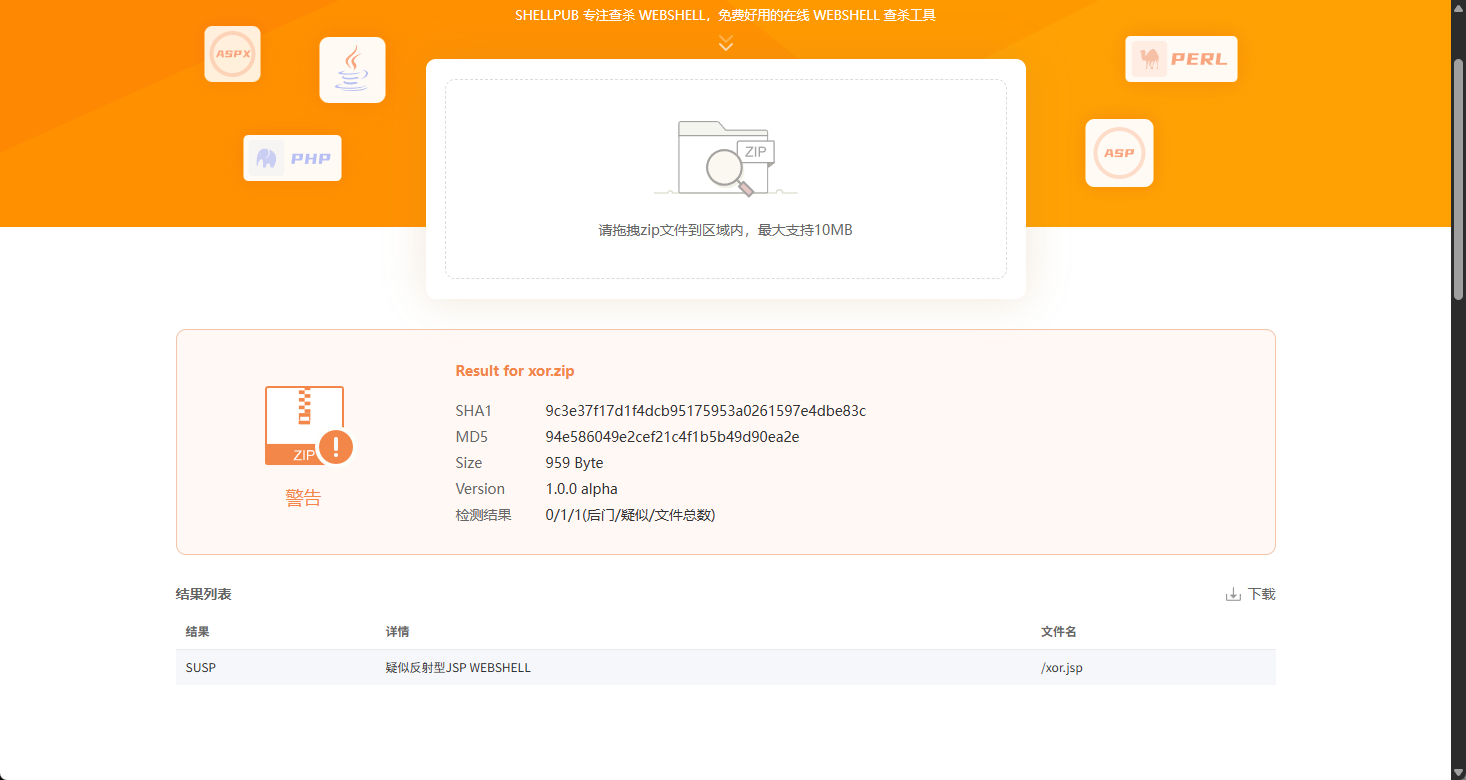Click the 结果 column header
Viewport: 1466px width, 780px height.
(x=198, y=632)
